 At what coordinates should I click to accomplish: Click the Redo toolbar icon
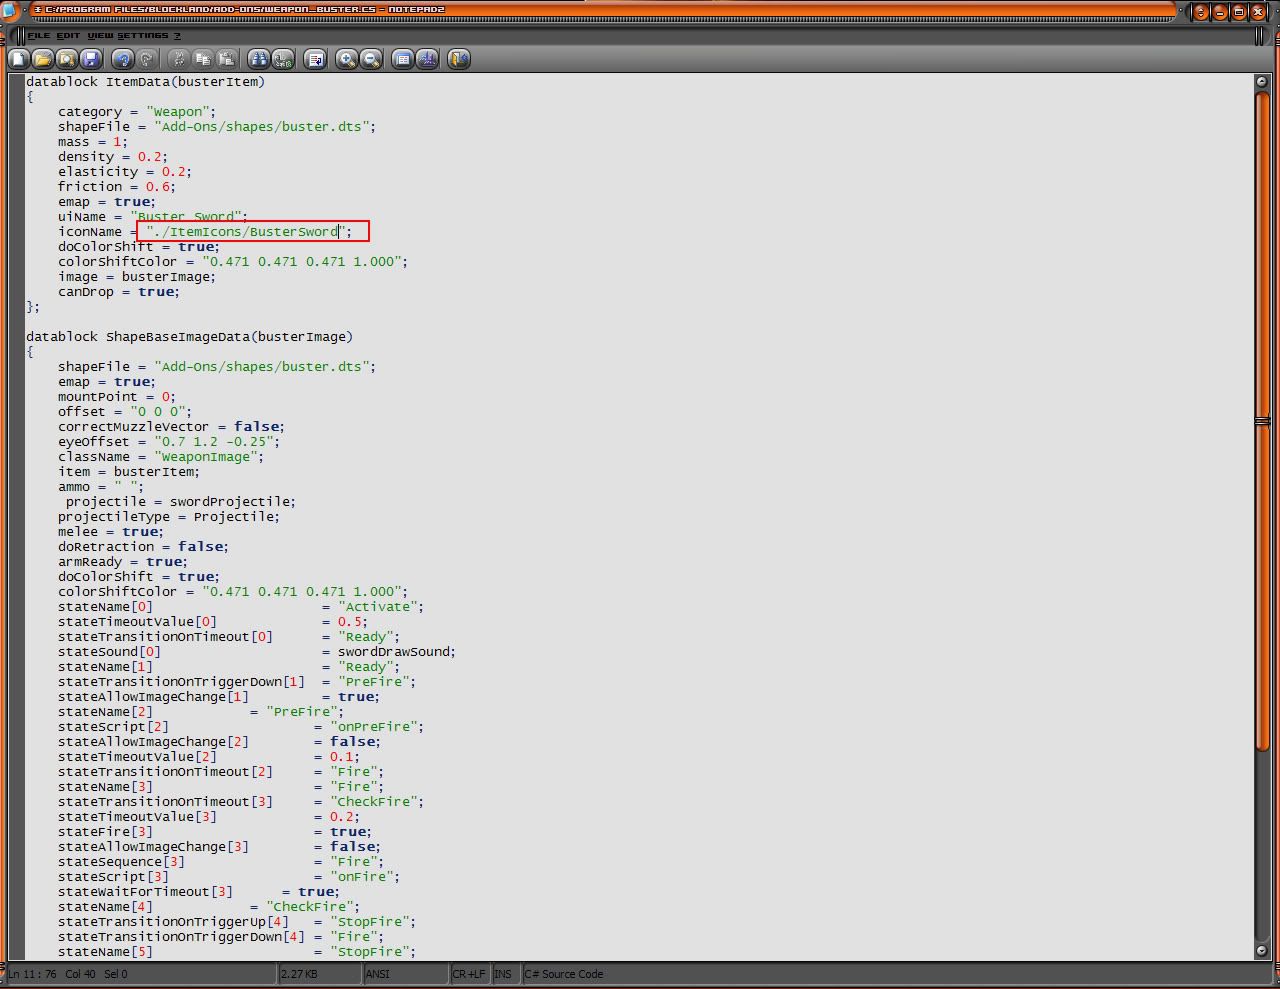click(146, 60)
